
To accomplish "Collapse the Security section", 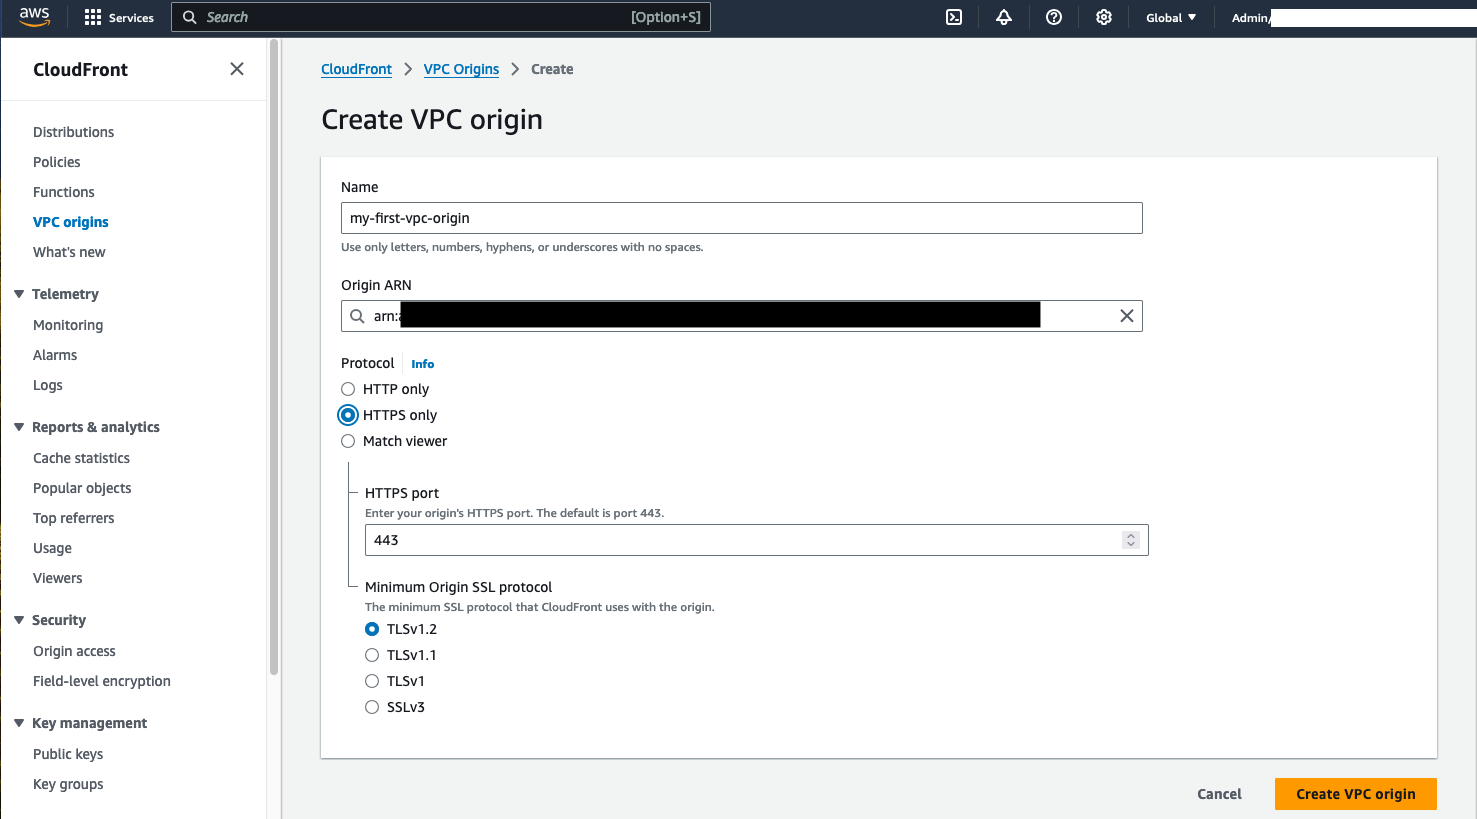I will [20, 620].
